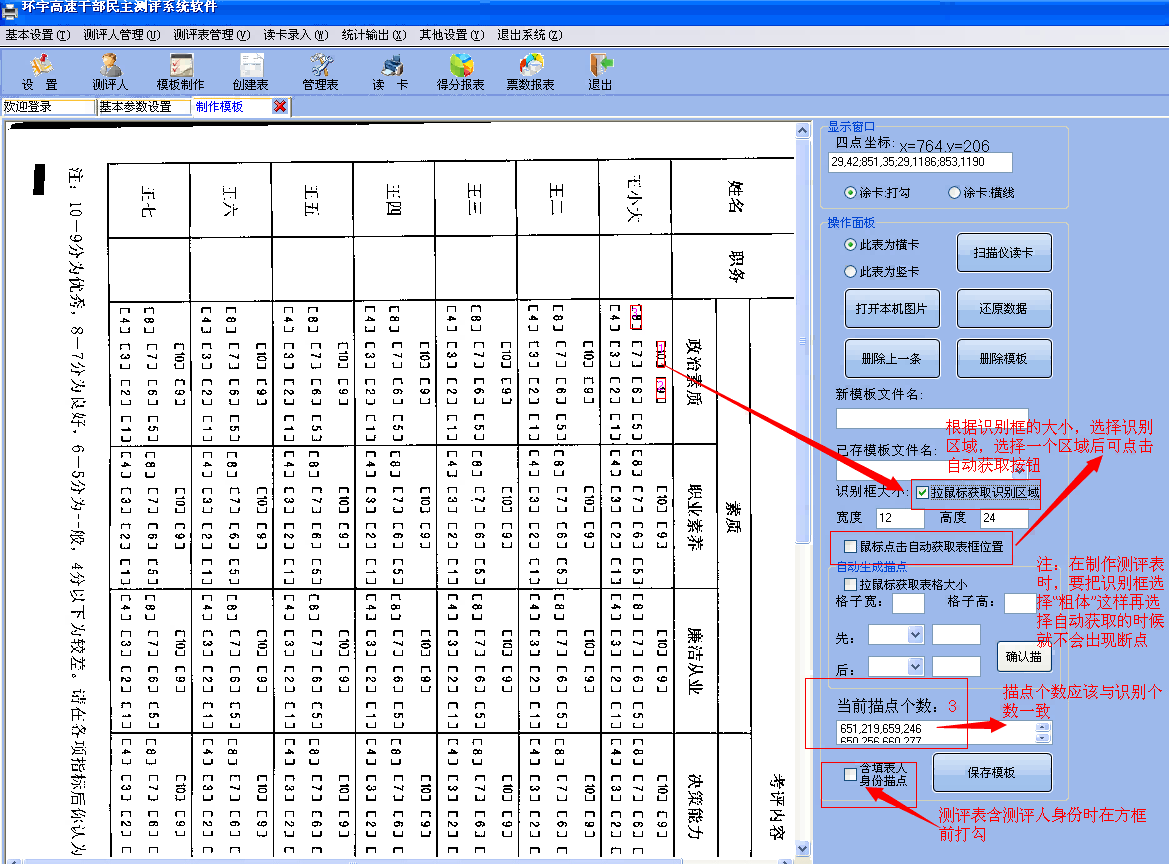Open the 票数报表 toolbar icon

(x=531, y=72)
